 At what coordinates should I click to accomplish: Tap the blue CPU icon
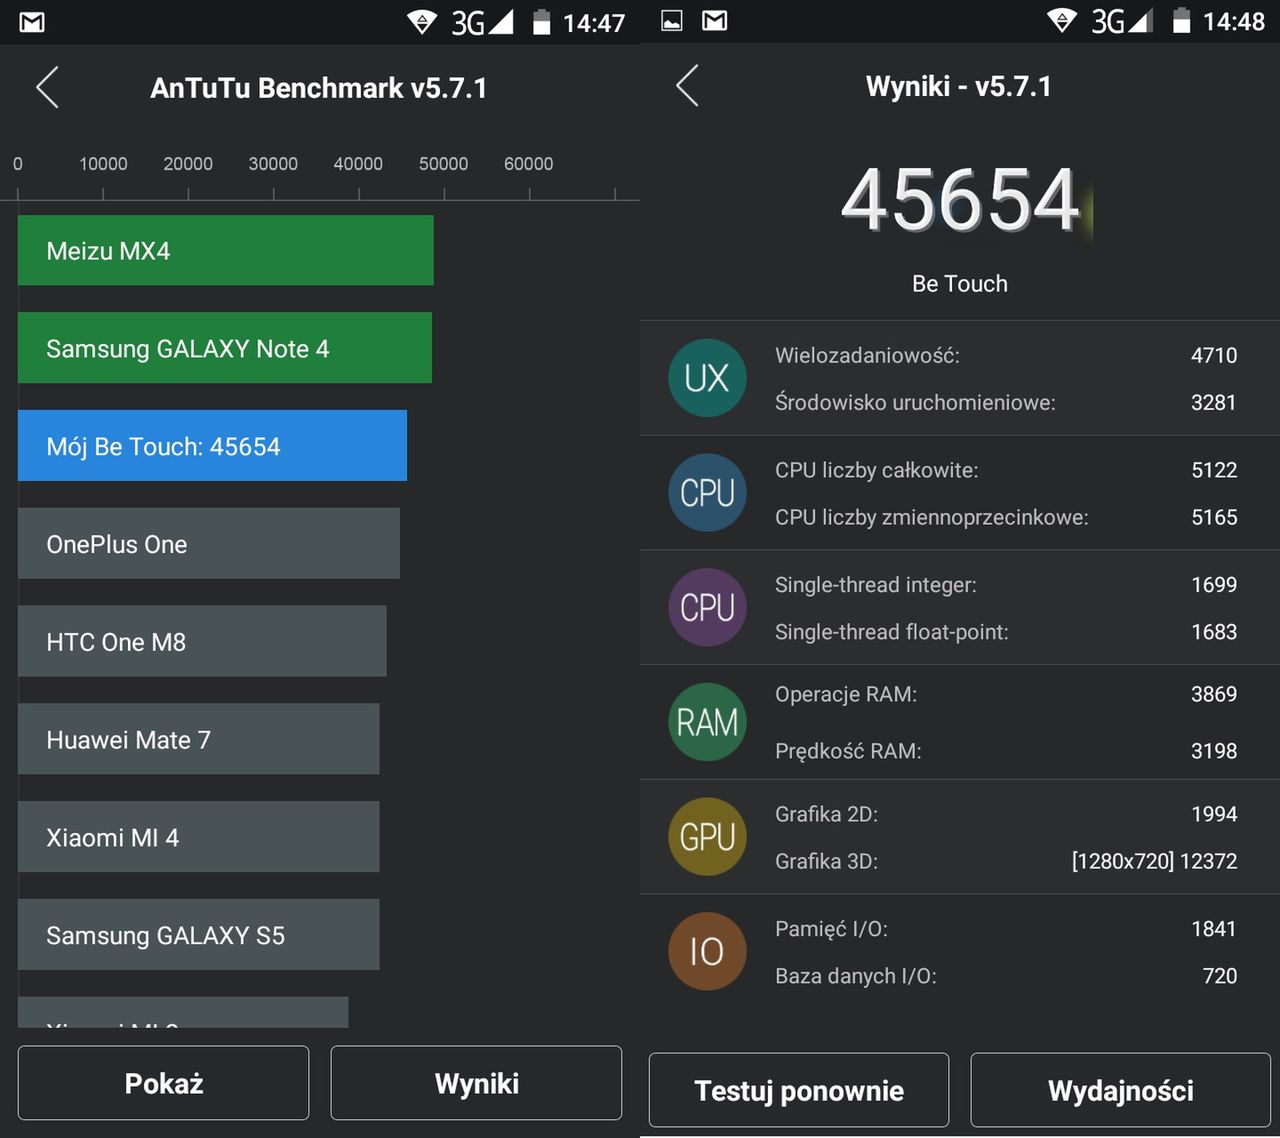[707, 493]
